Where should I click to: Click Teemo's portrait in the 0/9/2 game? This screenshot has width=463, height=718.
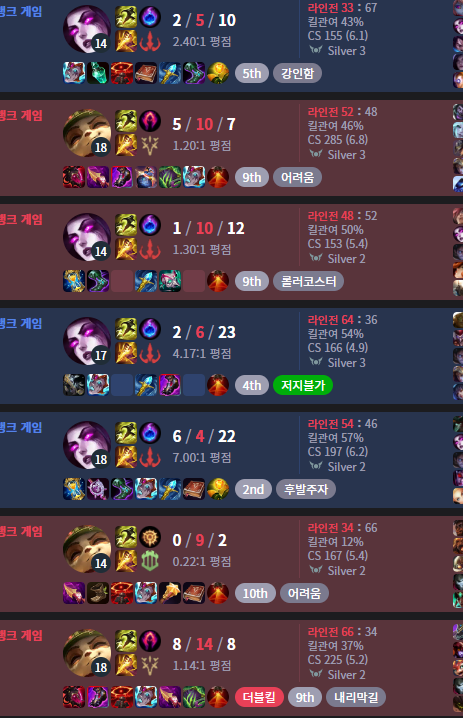click(x=87, y=548)
